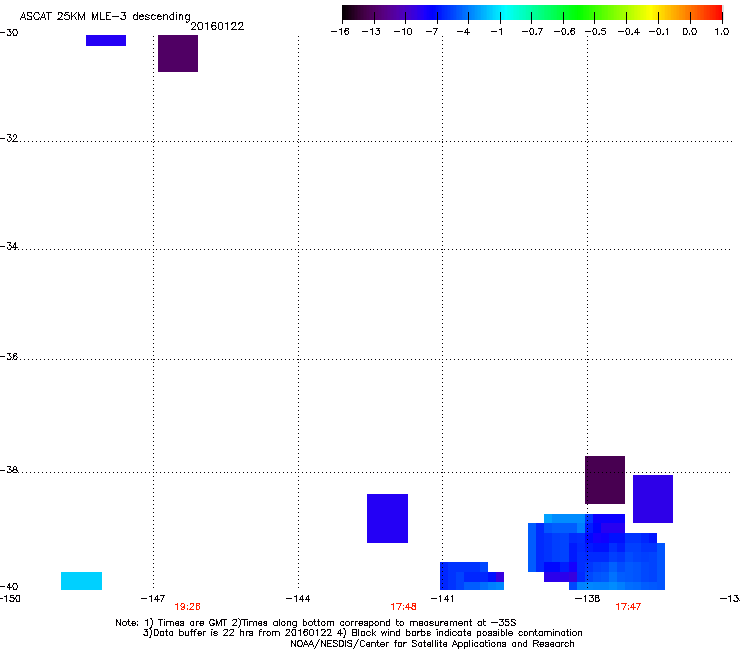Screen dimensions: 740x650
Task: Click the longitude label -147
Action: pyautogui.click(x=153, y=599)
